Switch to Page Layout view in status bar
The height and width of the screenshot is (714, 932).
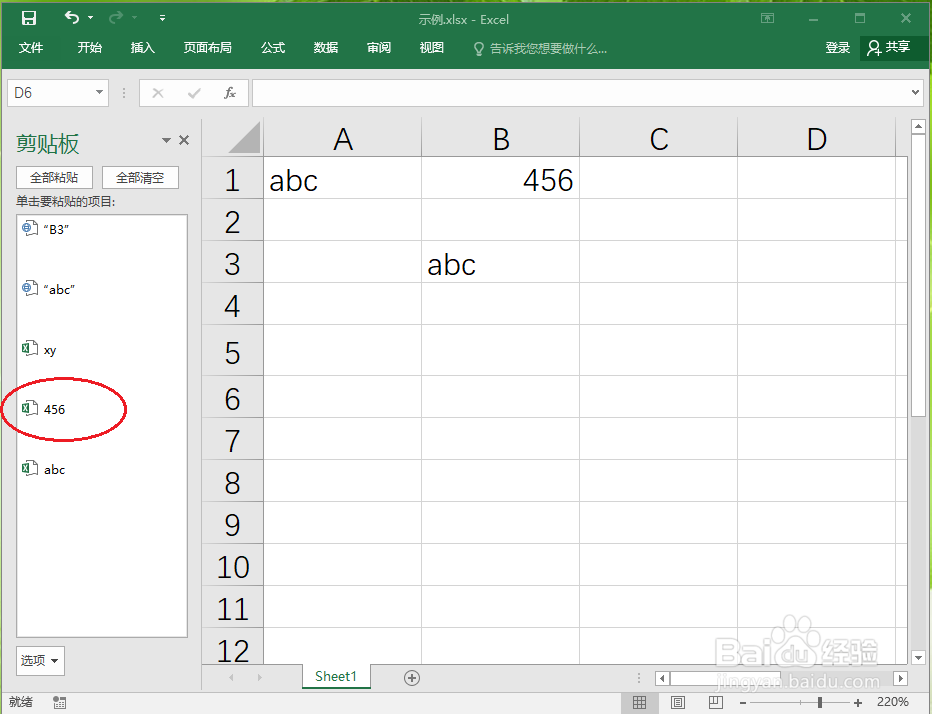pyautogui.click(x=679, y=702)
